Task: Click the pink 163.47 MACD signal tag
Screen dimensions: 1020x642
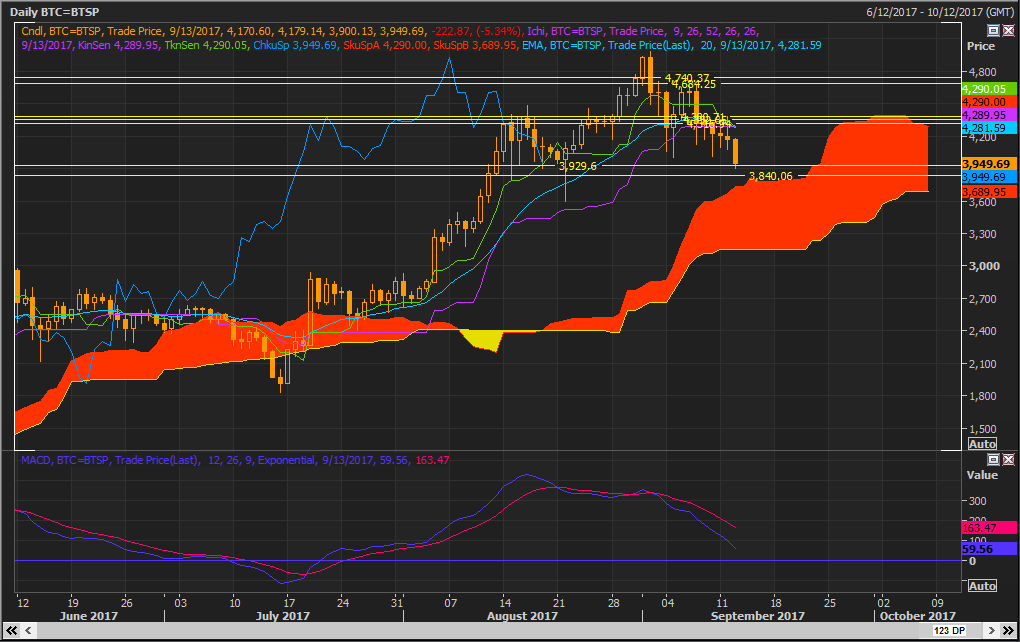Action: 989,528
